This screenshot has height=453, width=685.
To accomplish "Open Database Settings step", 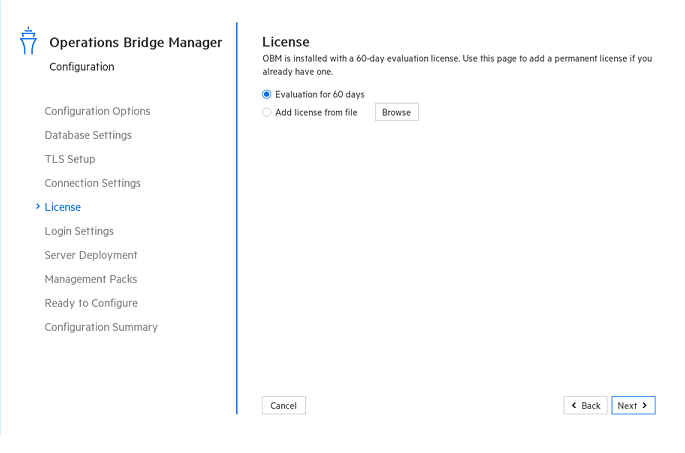I will coord(88,135).
